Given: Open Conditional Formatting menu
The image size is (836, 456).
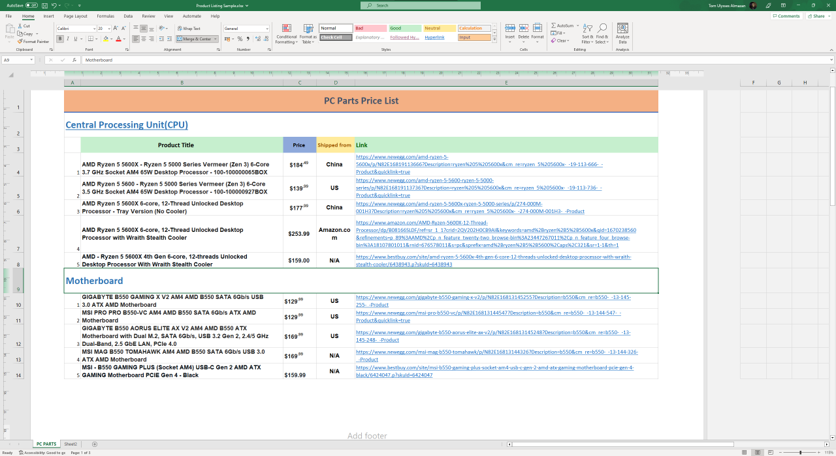Looking at the screenshot, I should (286, 34).
